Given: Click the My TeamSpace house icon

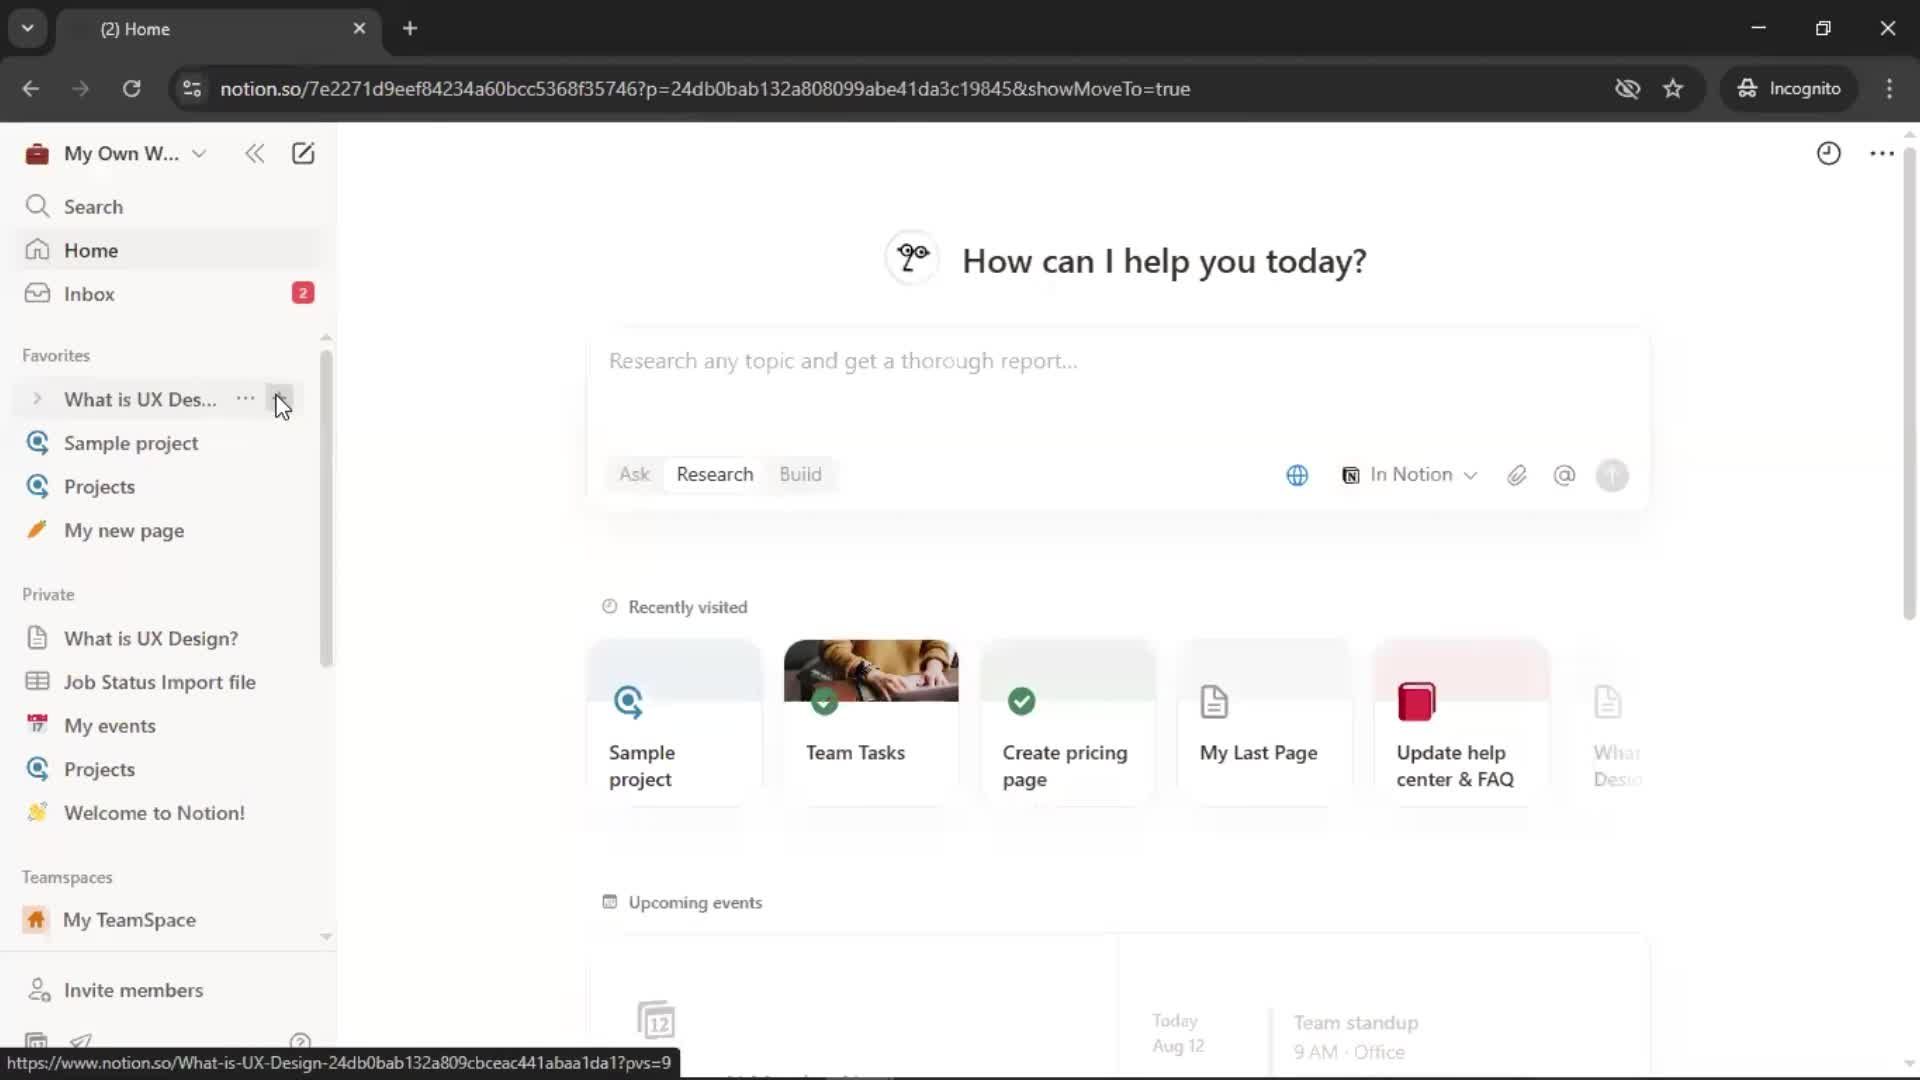Looking at the screenshot, I should pyautogui.click(x=36, y=919).
